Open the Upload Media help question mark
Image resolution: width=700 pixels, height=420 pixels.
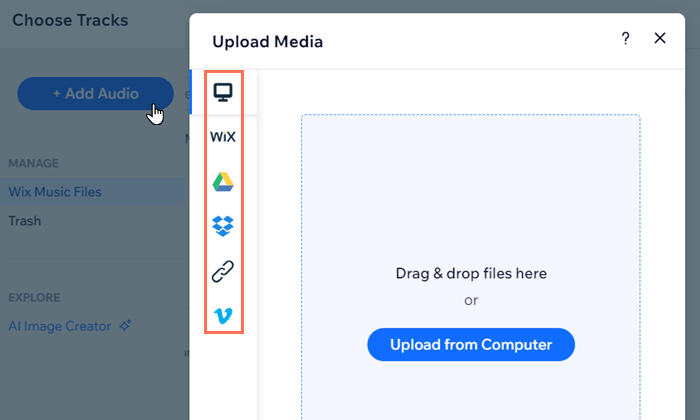tap(625, 38)
